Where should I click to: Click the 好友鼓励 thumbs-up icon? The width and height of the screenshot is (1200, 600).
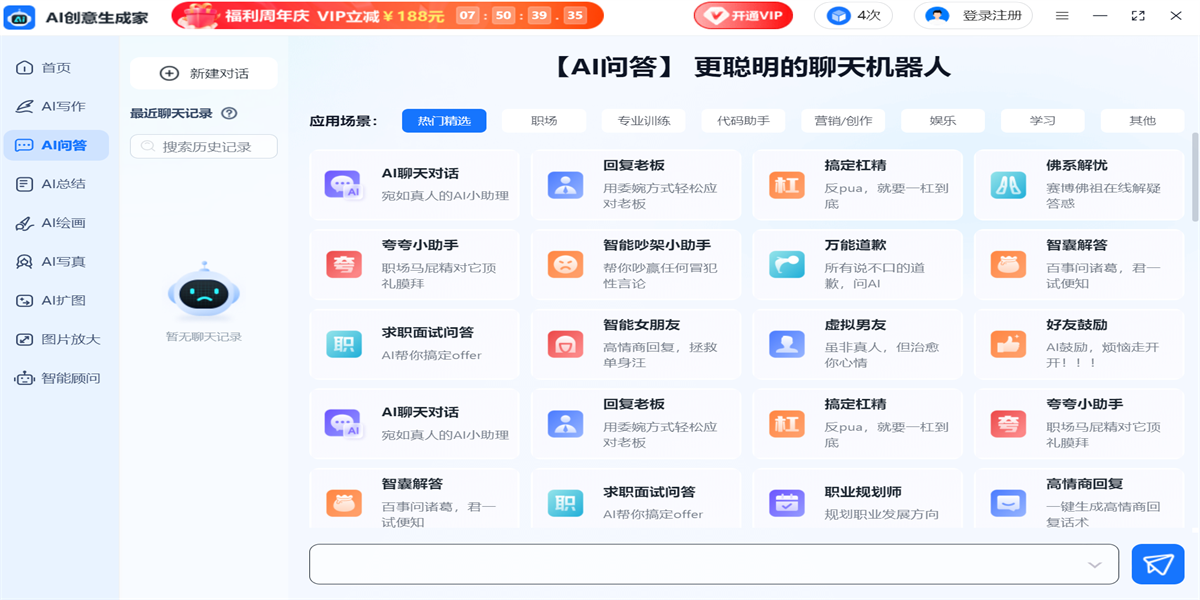pos(1008,344)
